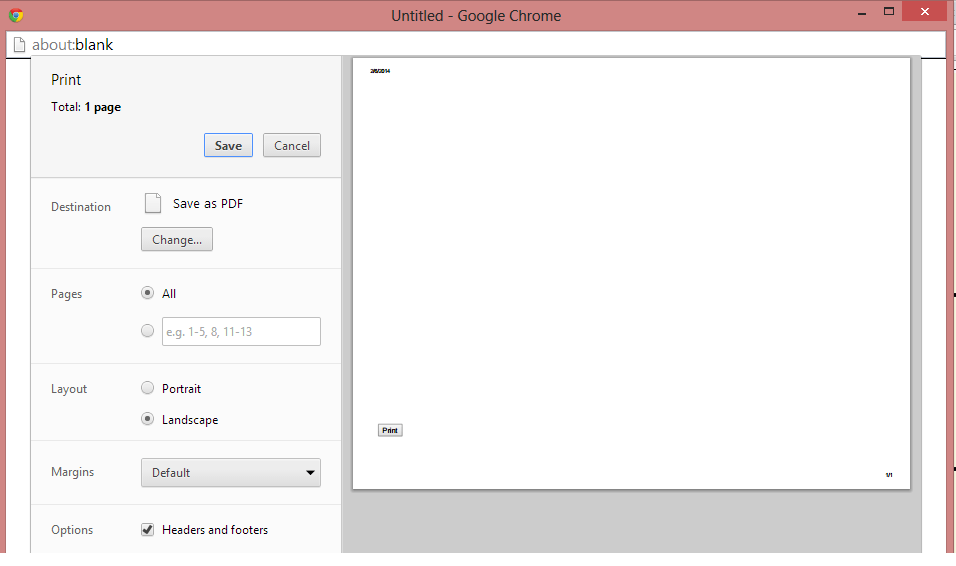The height and width of the screenshot is (566, 956).
Task: Switch layout to Portrait
Action: [148, 389]
